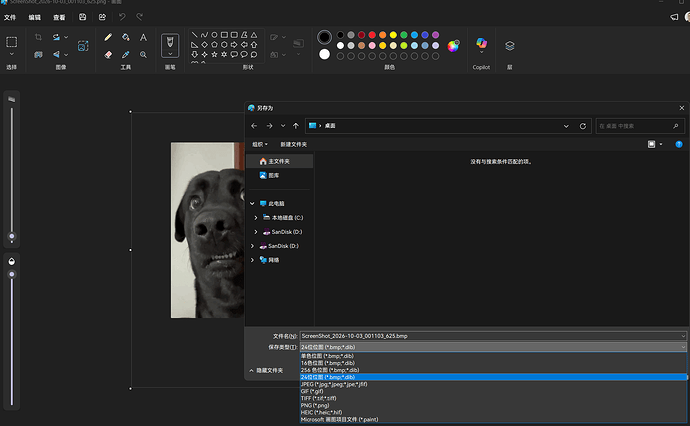
Task: Click 新建文件夹 button
Action: coord(294,144)
